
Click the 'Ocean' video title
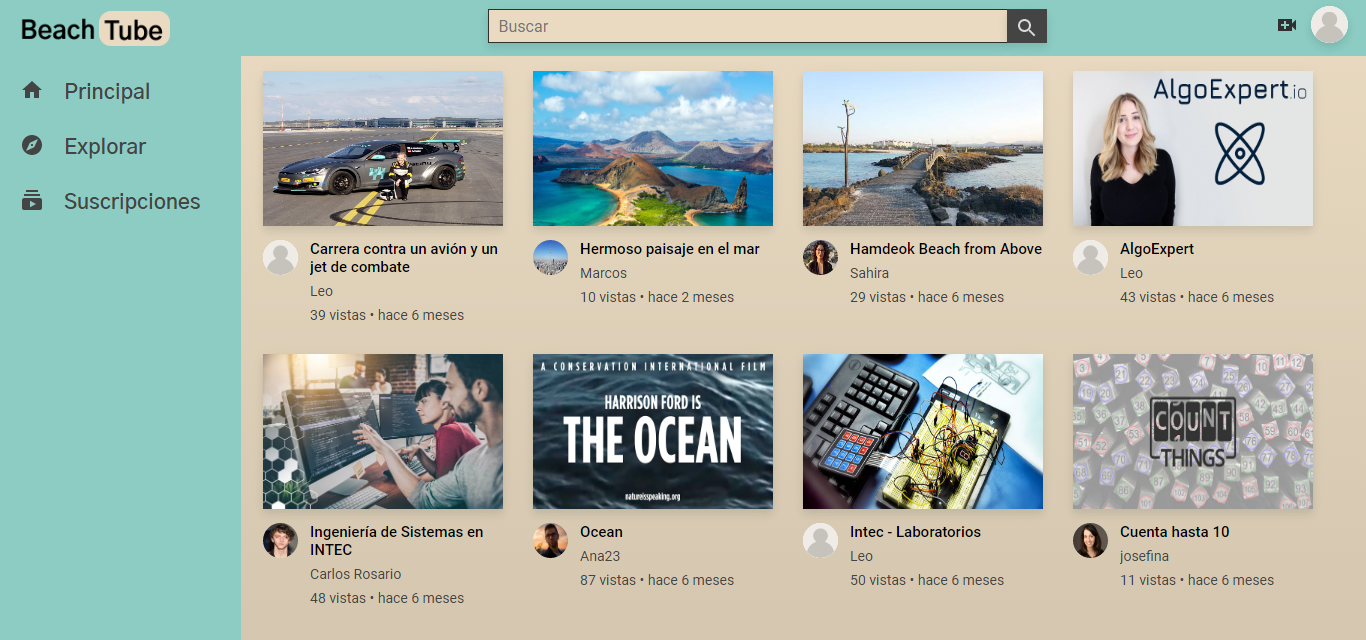click(x=601, y=532)
